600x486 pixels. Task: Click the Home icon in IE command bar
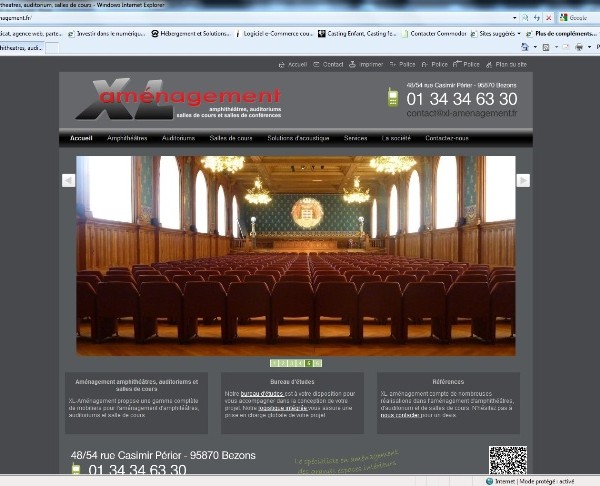[525, 47]
